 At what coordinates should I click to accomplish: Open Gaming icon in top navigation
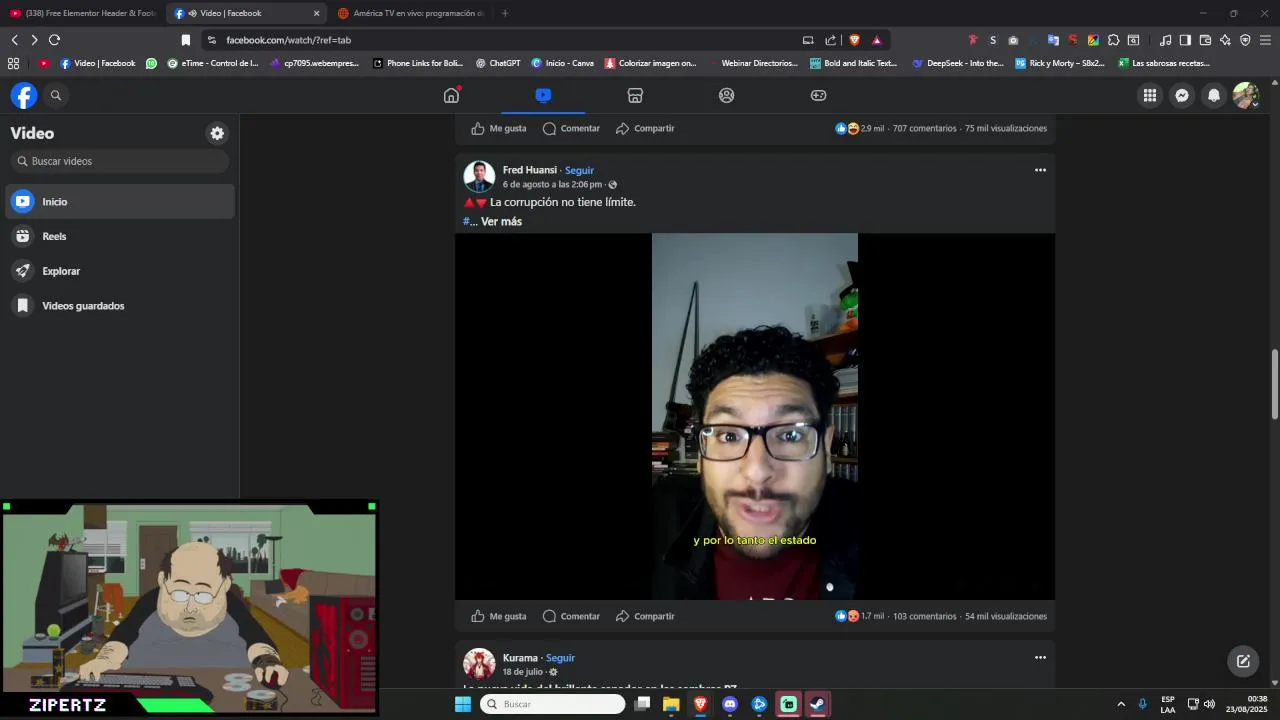coord(818,95)
